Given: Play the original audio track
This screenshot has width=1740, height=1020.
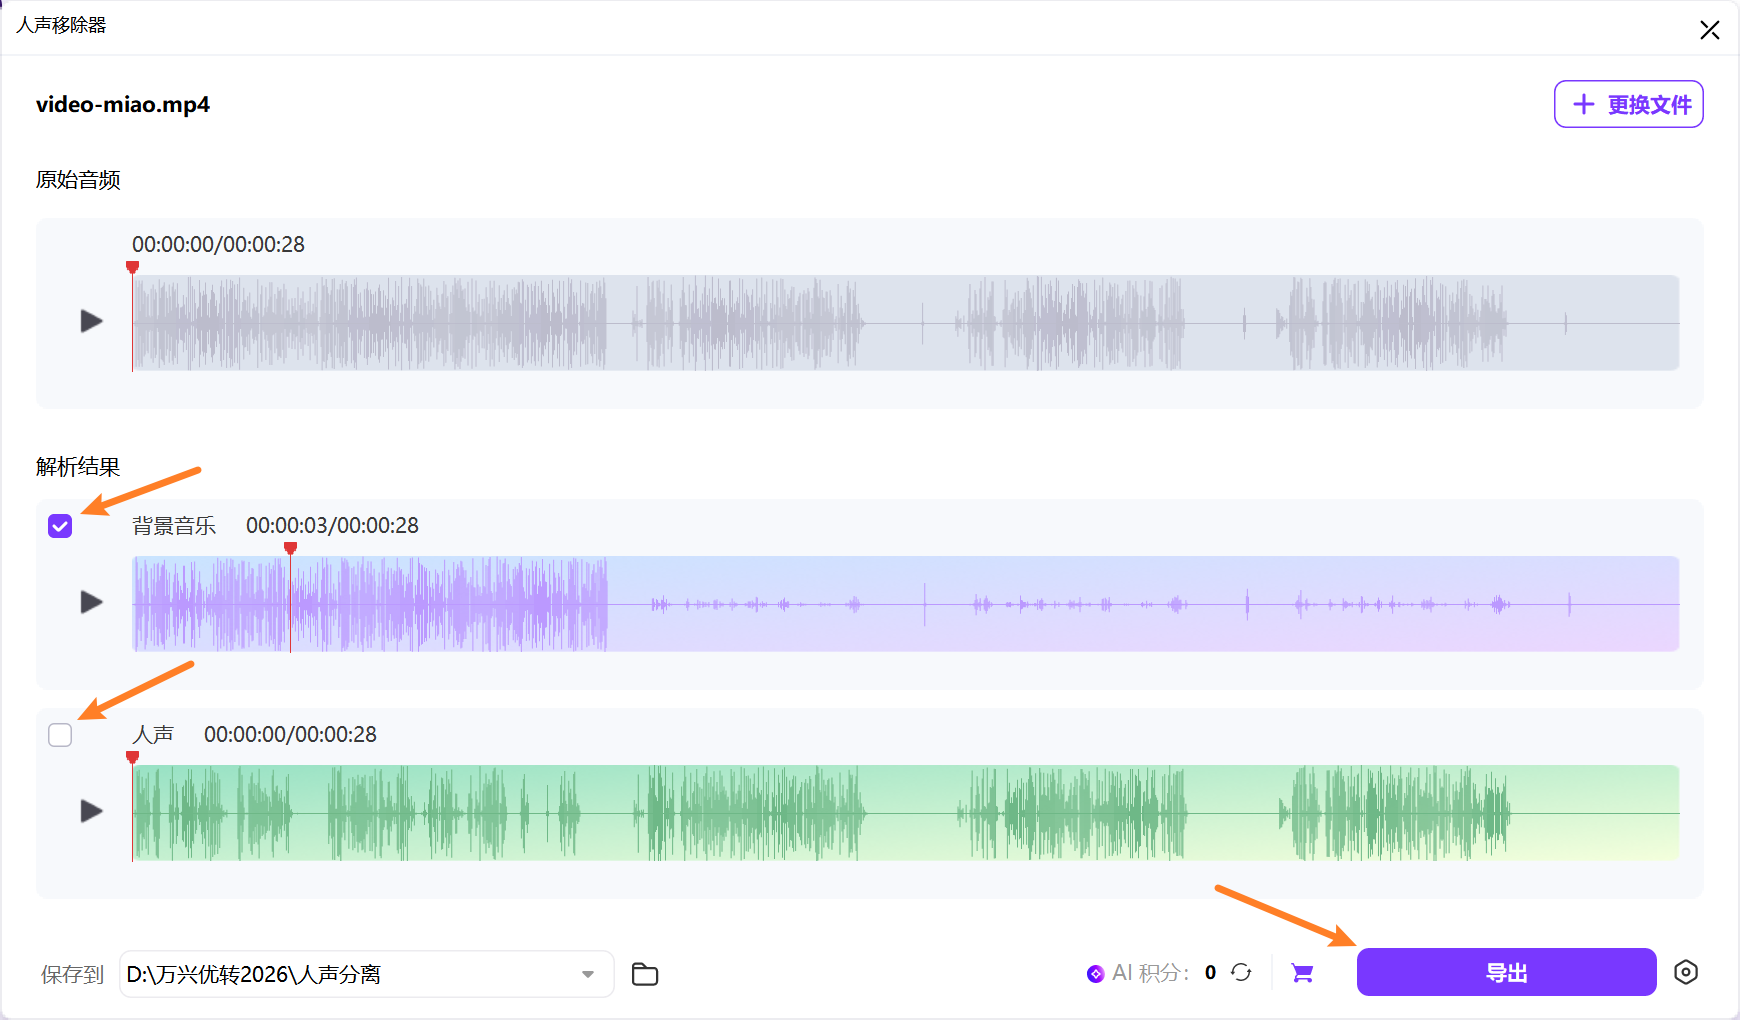Looking at the screenshot, I should click(x=91, y=321).
